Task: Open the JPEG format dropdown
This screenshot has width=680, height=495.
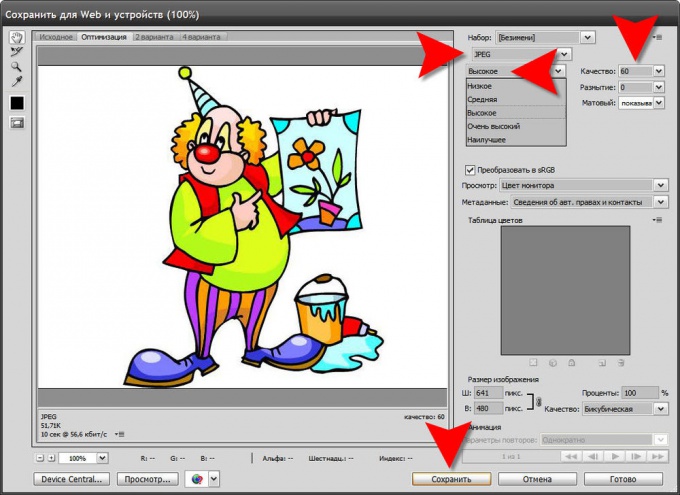Action: click(522, 54)
